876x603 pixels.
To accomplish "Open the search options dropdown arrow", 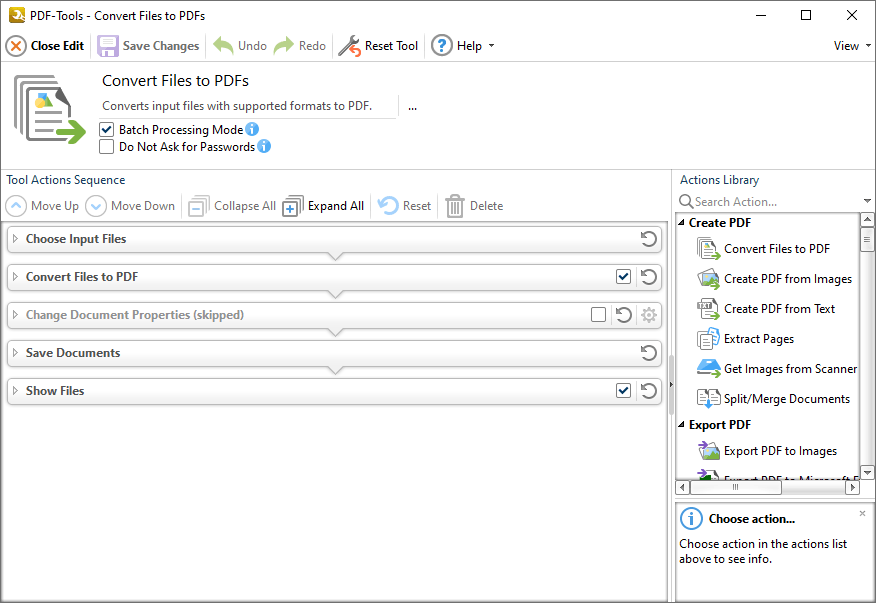I will [x=867, y=201].
